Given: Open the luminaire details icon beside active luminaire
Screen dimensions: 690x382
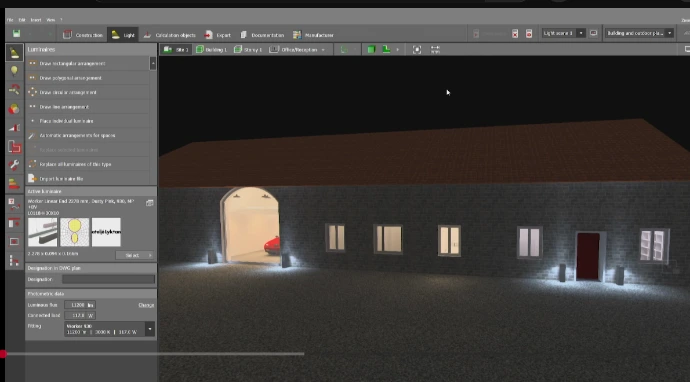Looking at the screenshot, I should [150, 203].
